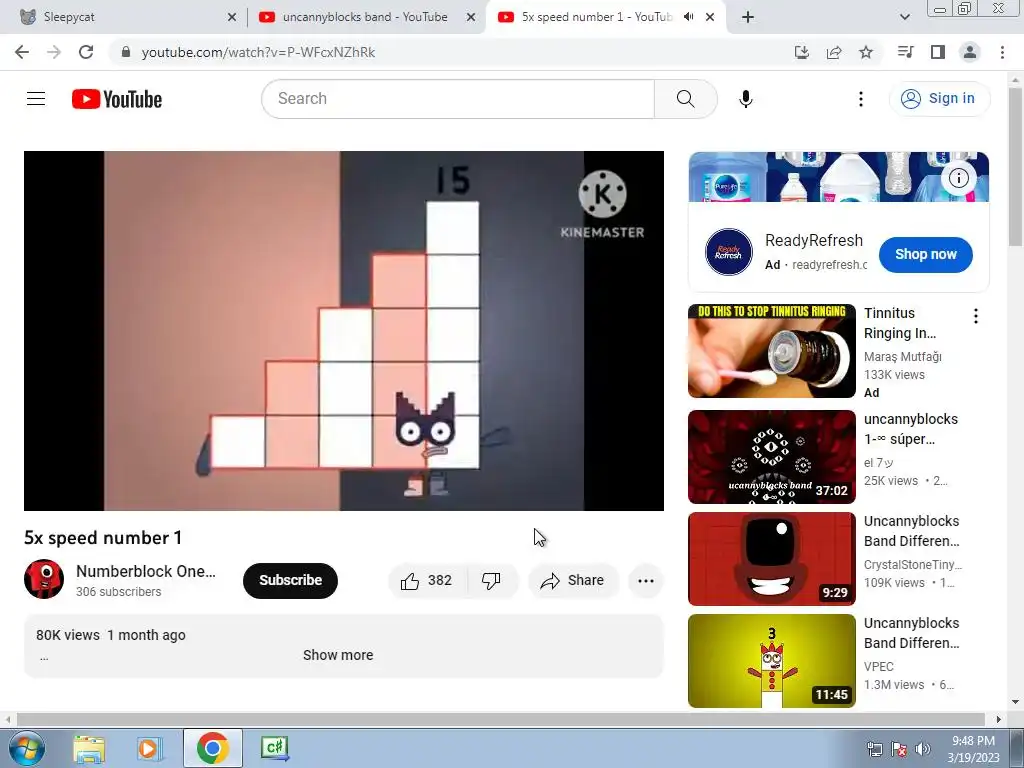Mute tab via speaker icon on tab
The height and width of the screenshot is (768, 1024).
(x=688, y=17)
